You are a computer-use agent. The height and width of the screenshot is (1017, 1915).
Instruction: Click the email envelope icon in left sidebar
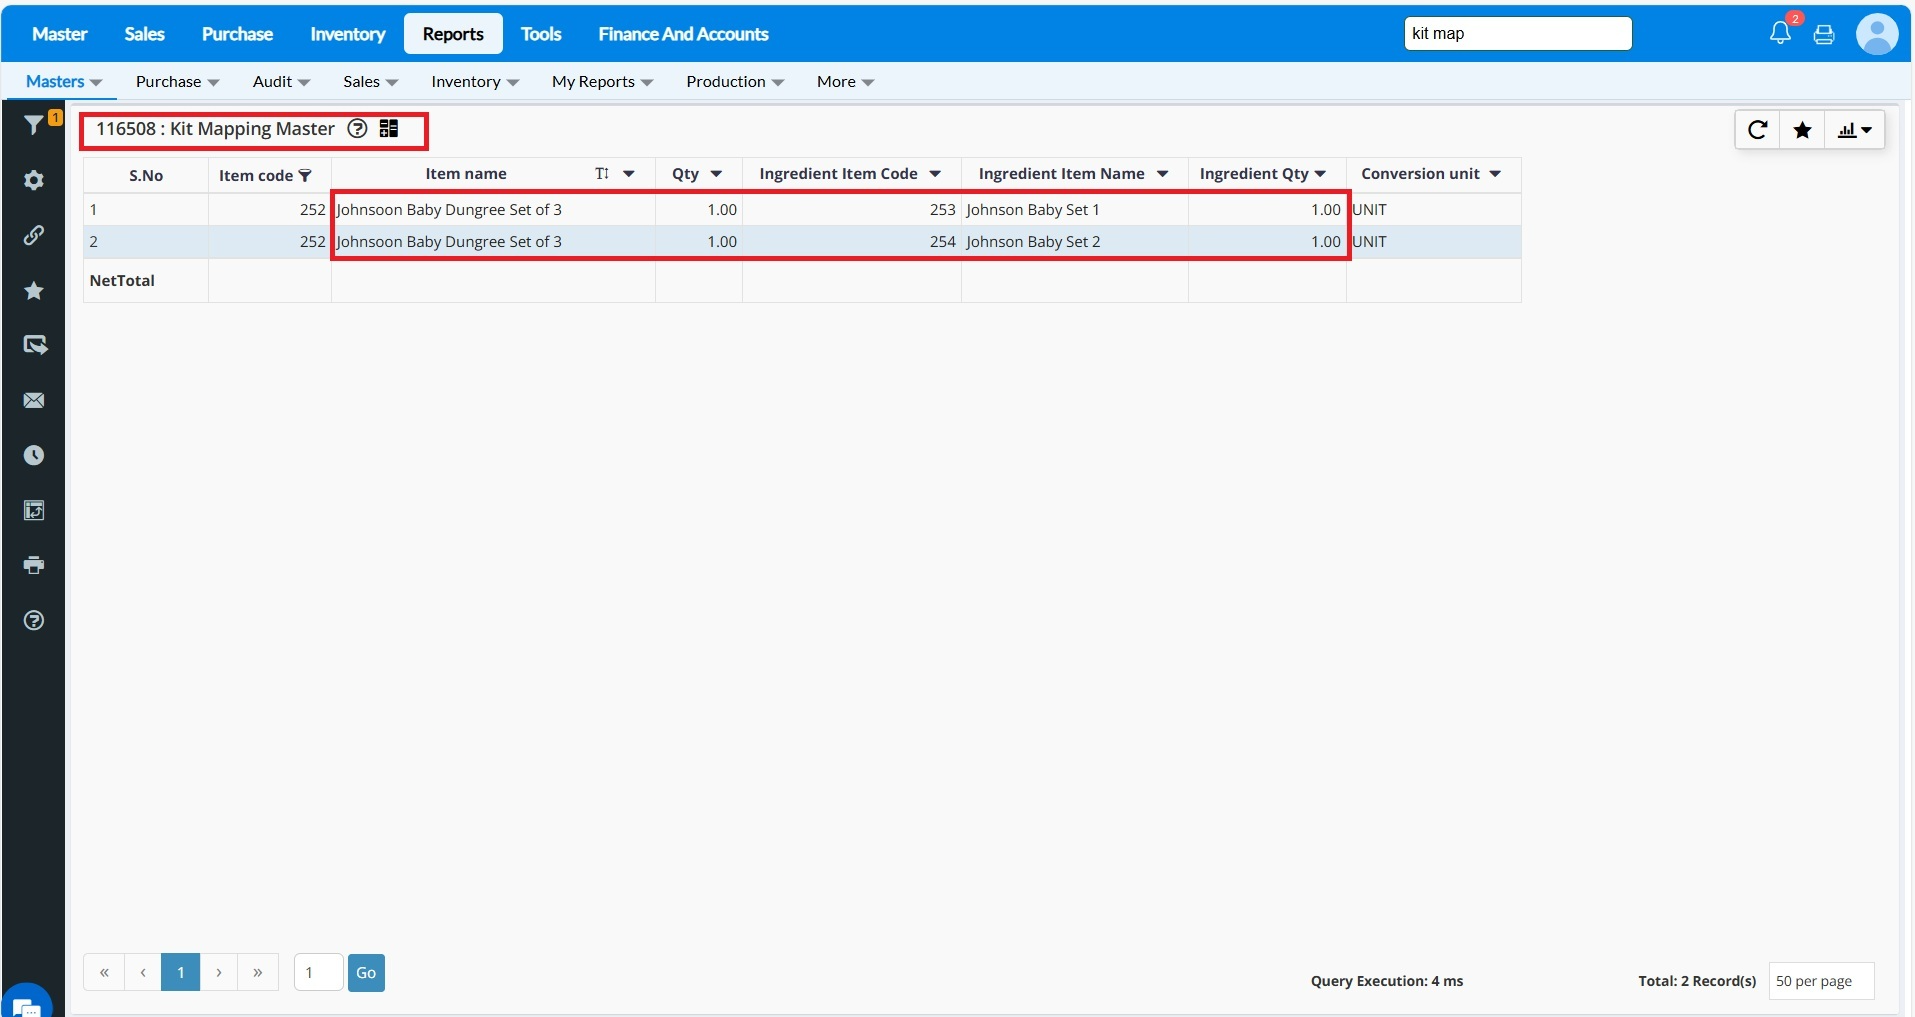(x=34, y=400)
